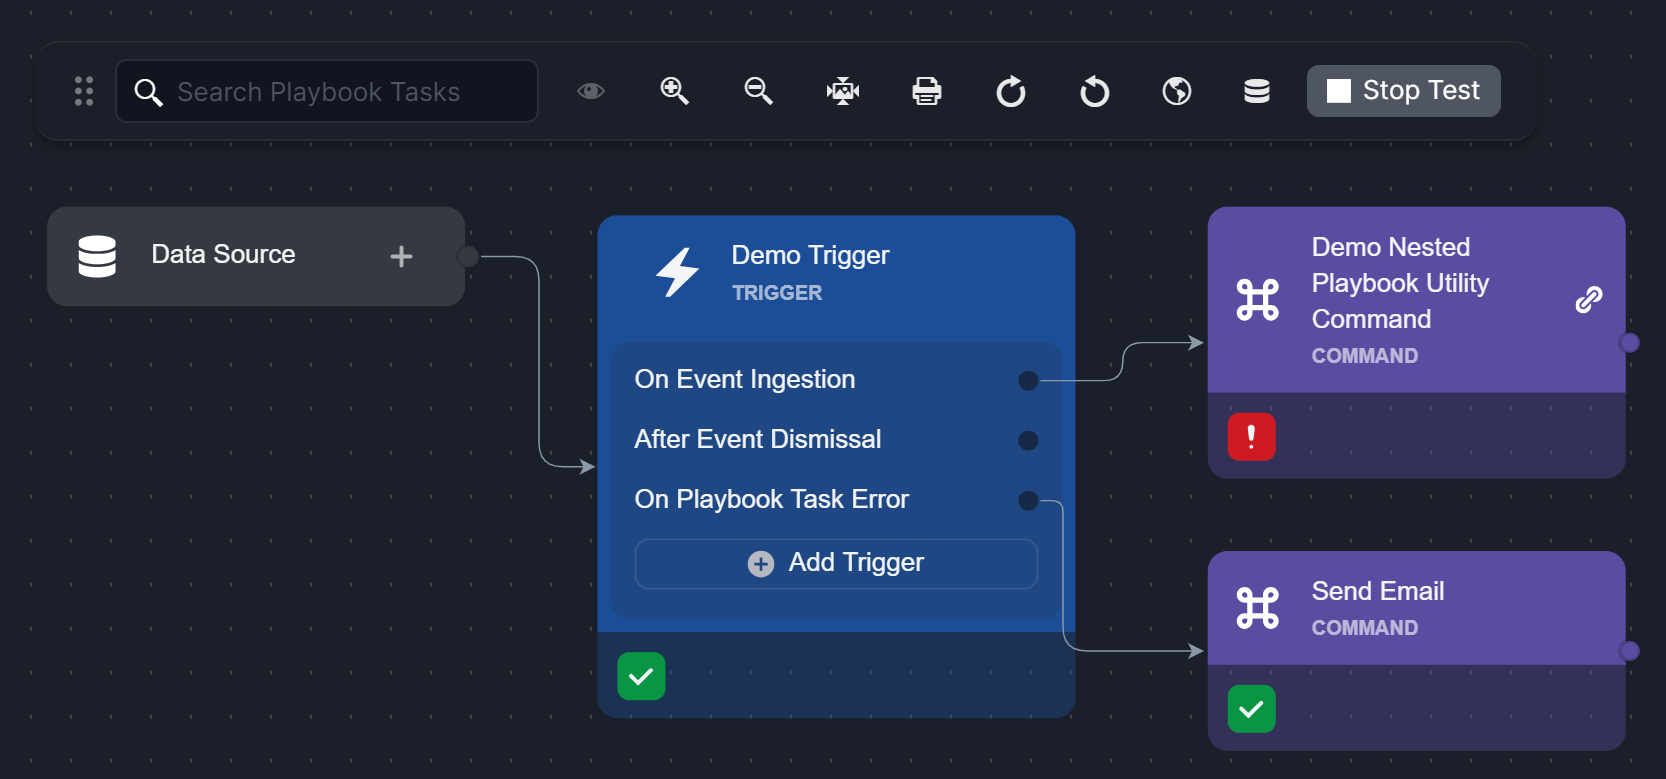Click the counter-clockwise undo arrow icon

point(1095,92)
